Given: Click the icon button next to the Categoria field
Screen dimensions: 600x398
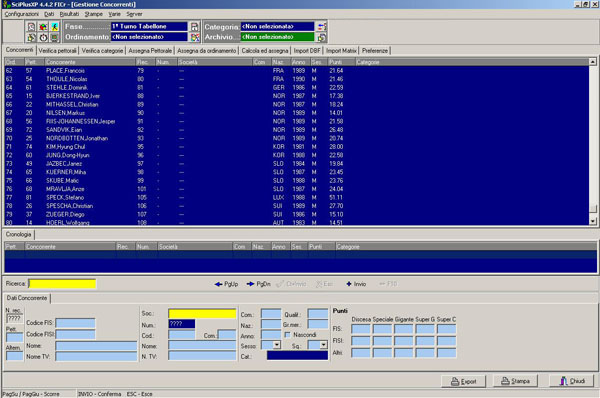Looking at the screenshot, I should [x=322, y=26].
